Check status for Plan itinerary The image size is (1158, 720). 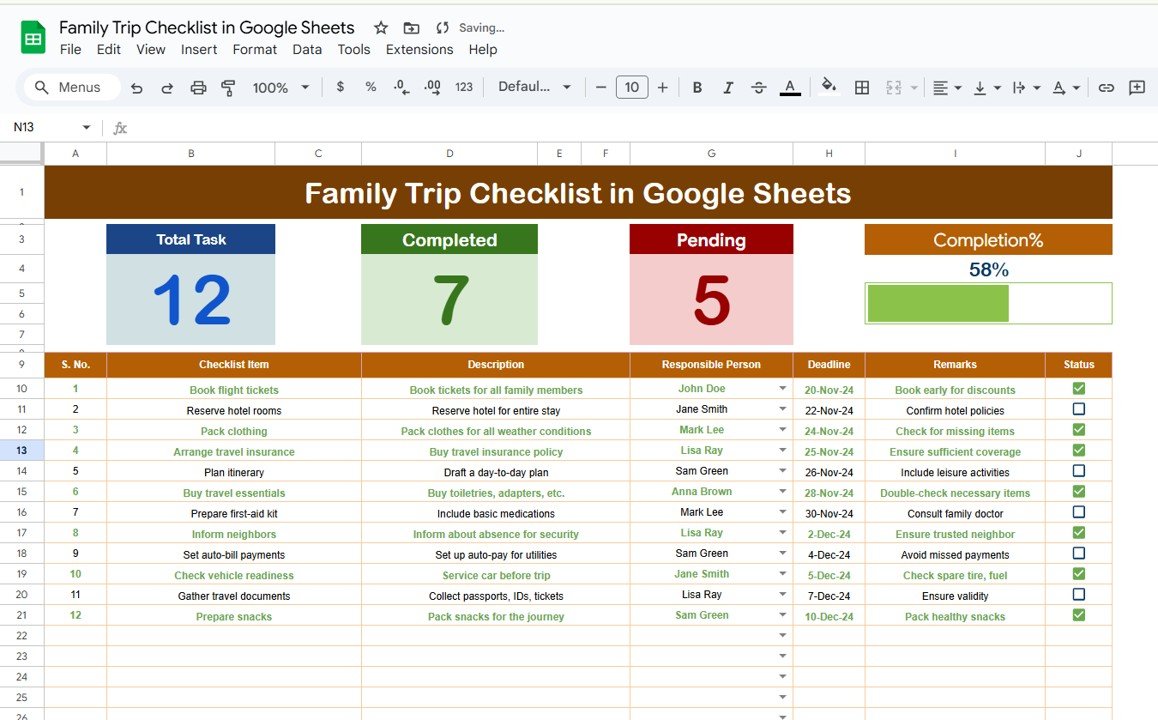click(1079, 470)
